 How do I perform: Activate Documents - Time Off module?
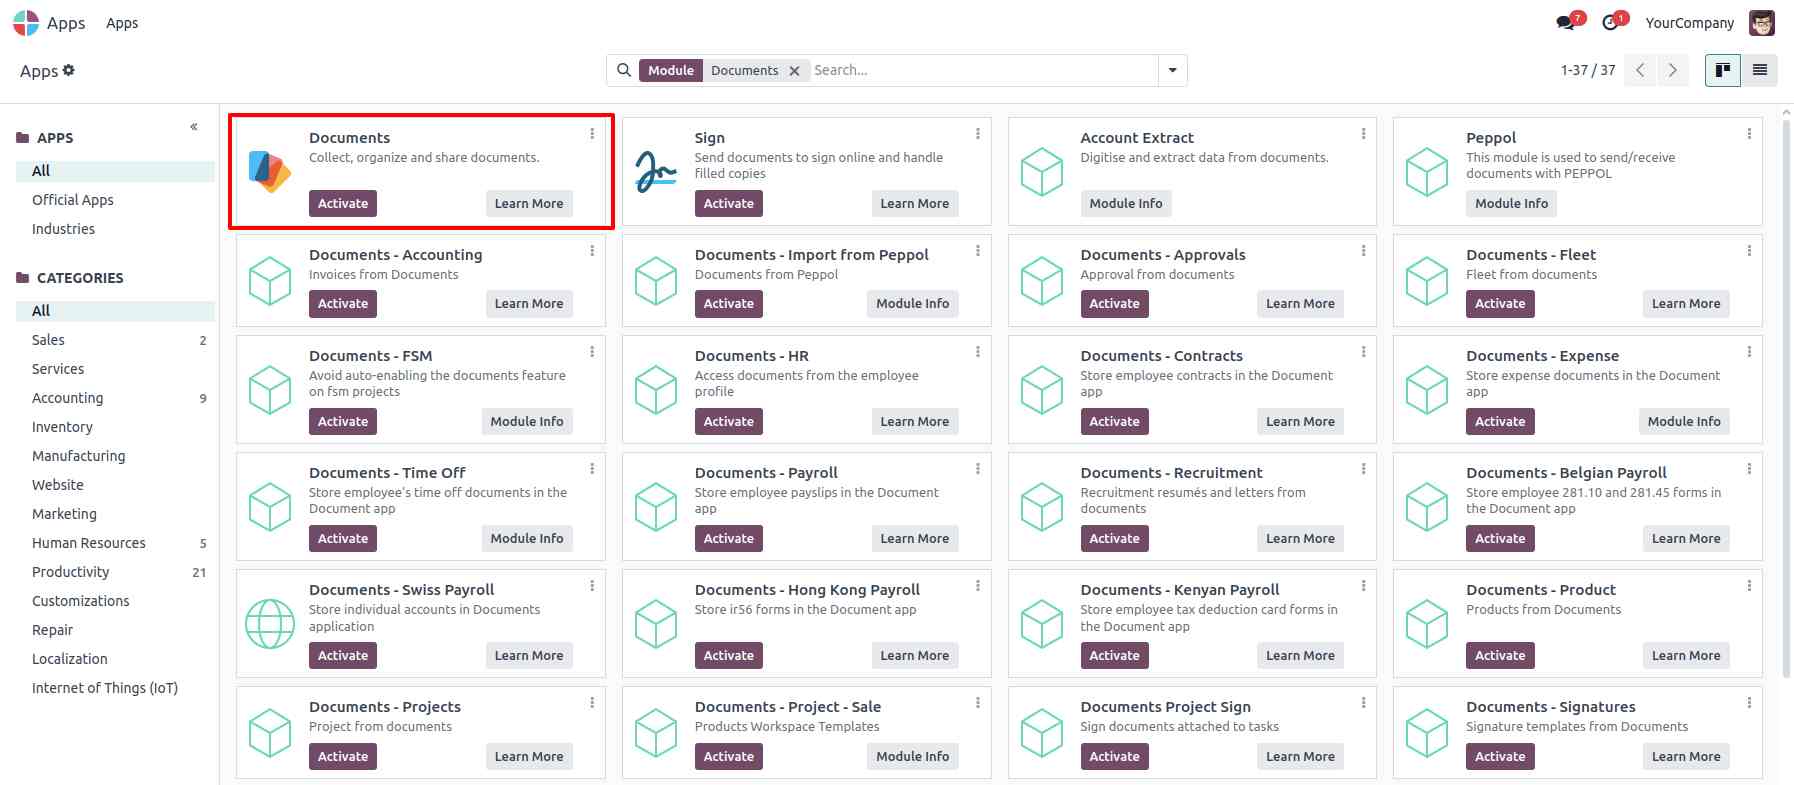pos(343,538)
